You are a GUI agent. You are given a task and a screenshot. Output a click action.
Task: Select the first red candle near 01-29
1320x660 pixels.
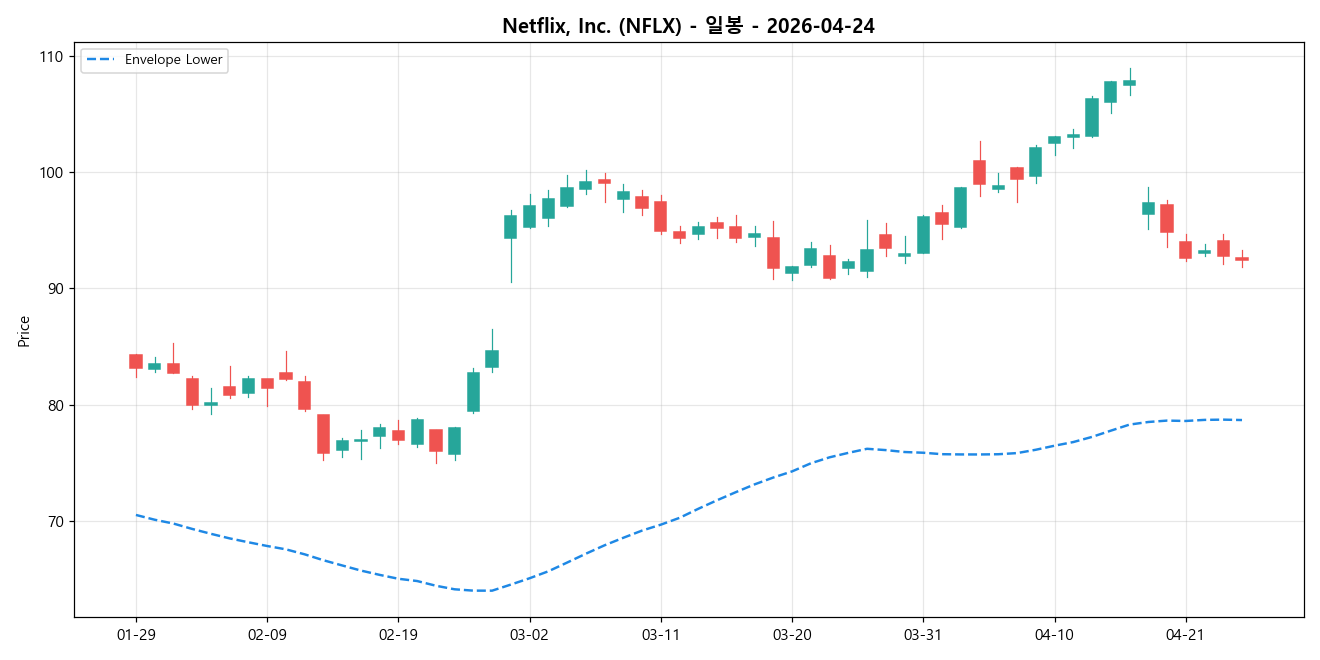point(137,360)
